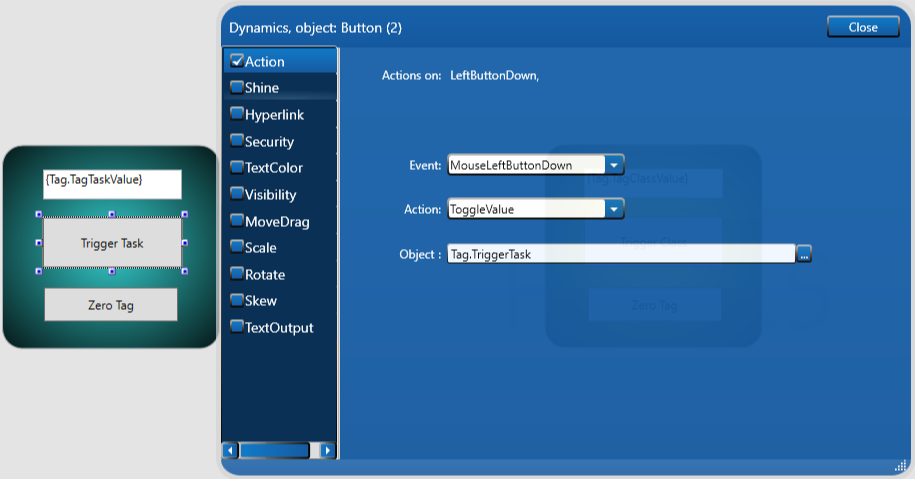Screen dimensions: 915x479
Task: Toggle the Skew checkbox
Action: (x=237, y=300)
